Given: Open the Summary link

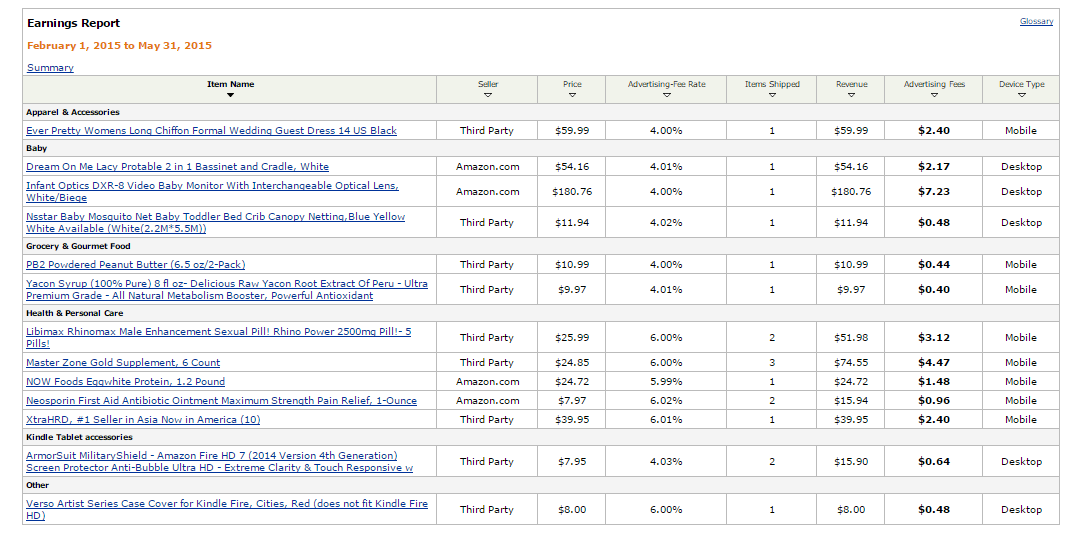Looking at the screenshot, I should point(51,68).
